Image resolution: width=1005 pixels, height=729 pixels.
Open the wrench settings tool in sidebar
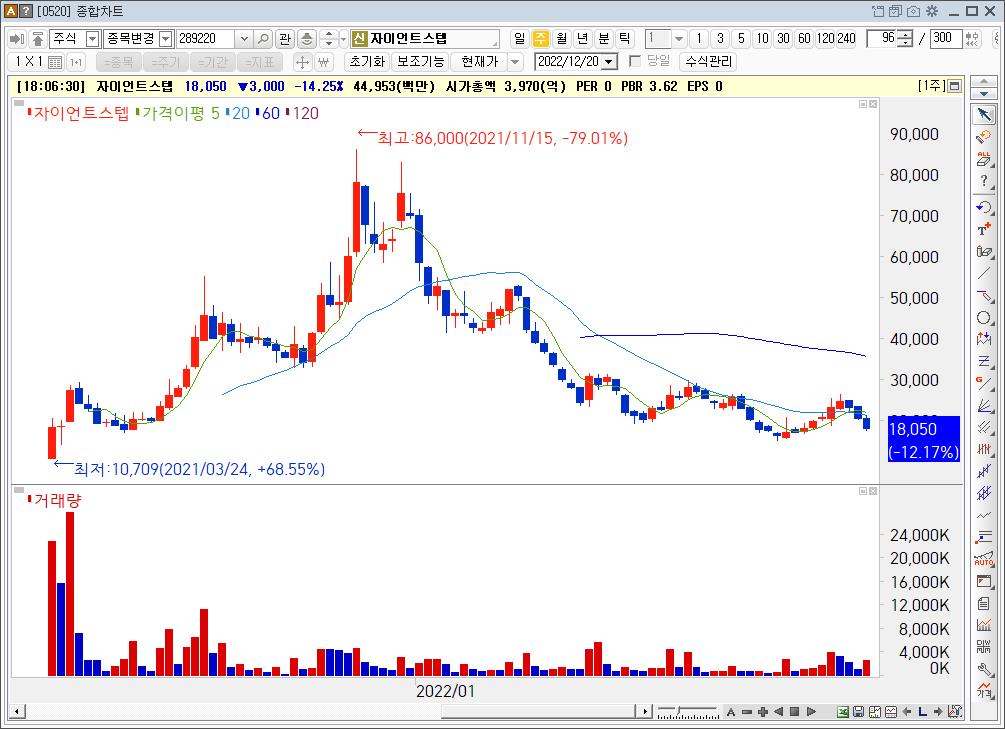[984, 669]
